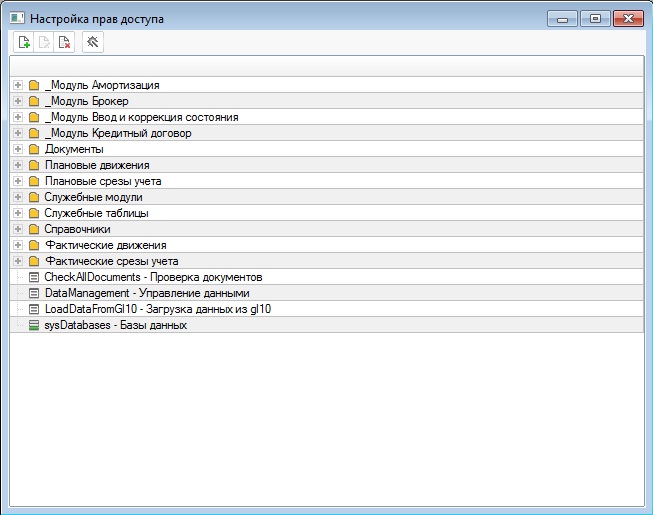Click the folder icon next to Документы
This screenshot has height=515, width=653.
(x=34, y=149)
